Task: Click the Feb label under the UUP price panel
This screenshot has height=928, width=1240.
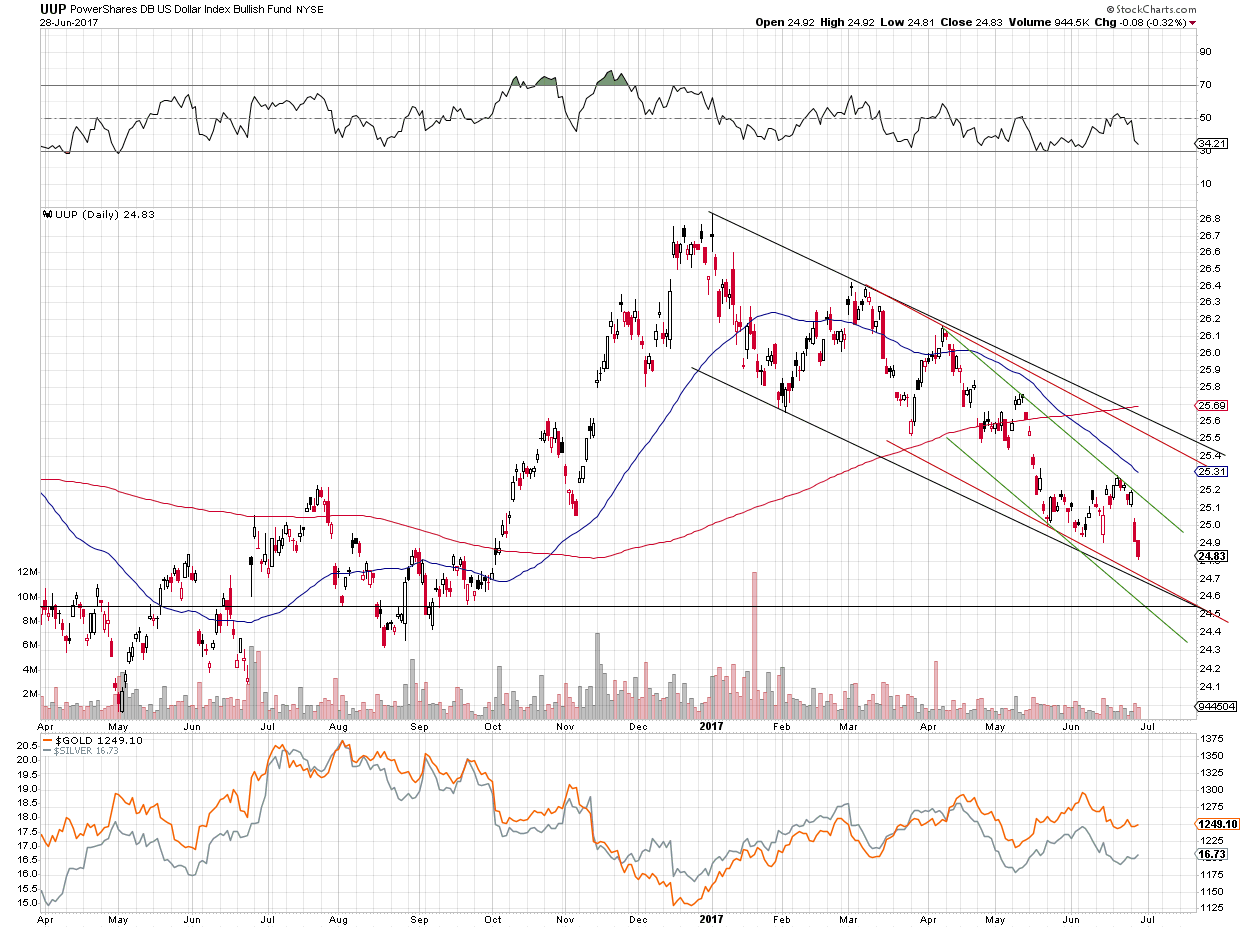Action: click(x=782, y=726)
